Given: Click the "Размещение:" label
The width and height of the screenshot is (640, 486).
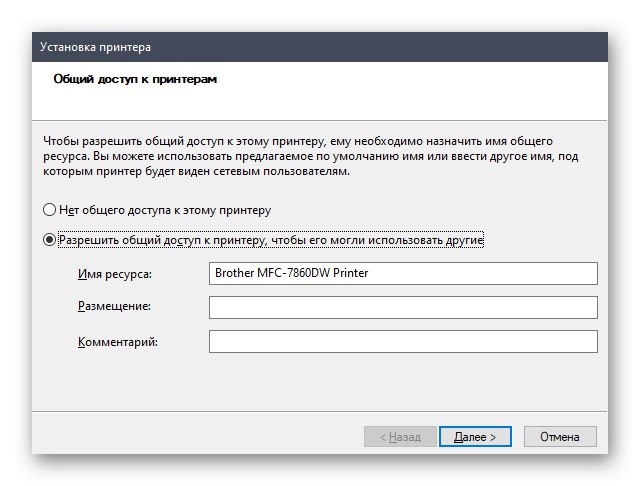Looking at the screenshot, I should [113, 307].
